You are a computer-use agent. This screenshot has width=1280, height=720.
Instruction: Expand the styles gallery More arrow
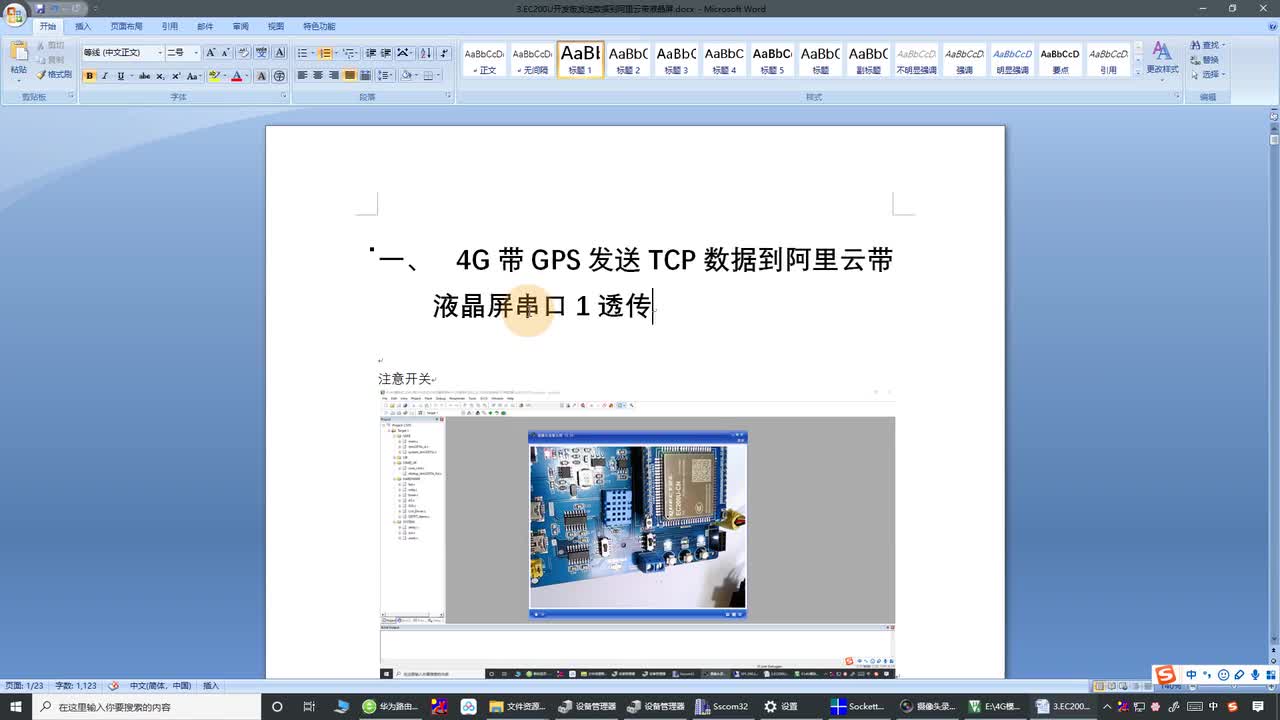[1138, 73]
